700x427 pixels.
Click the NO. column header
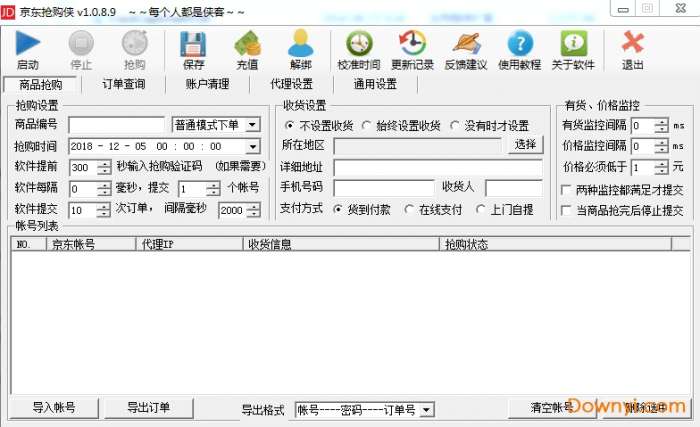[29, 244]
